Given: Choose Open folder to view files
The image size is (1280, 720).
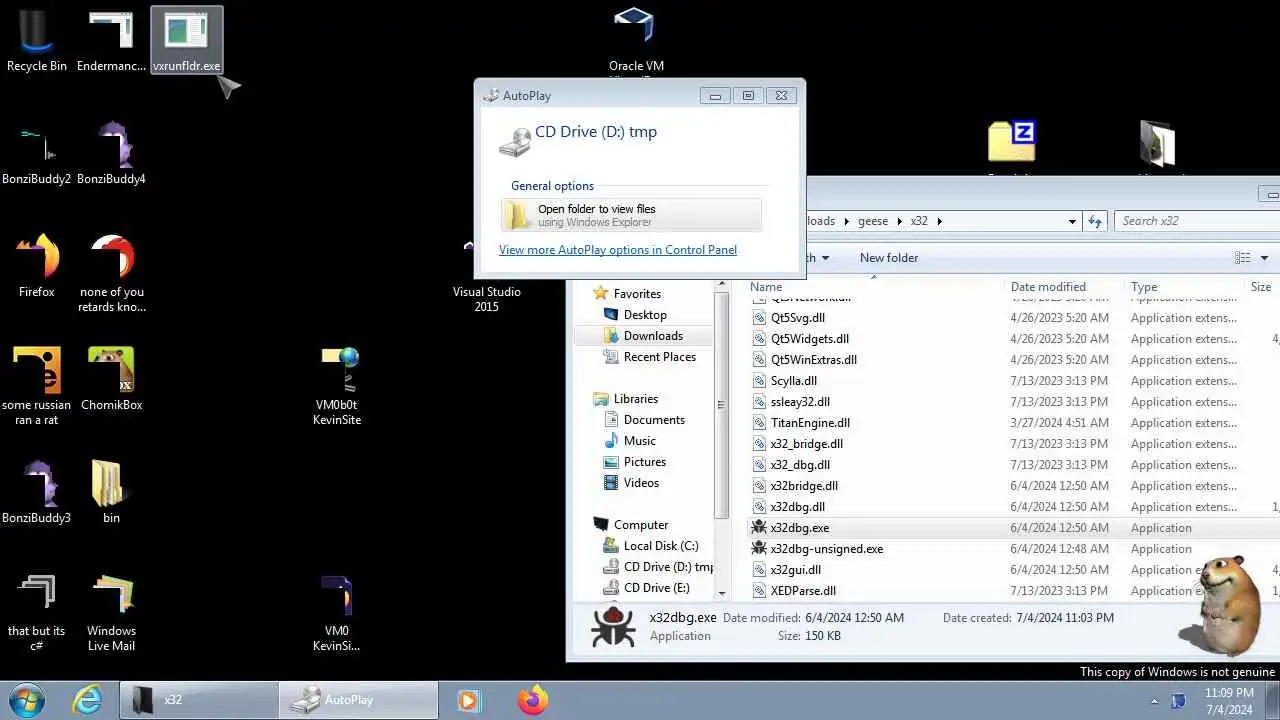Looking at the screenshot, I should (x=632, y=215).
